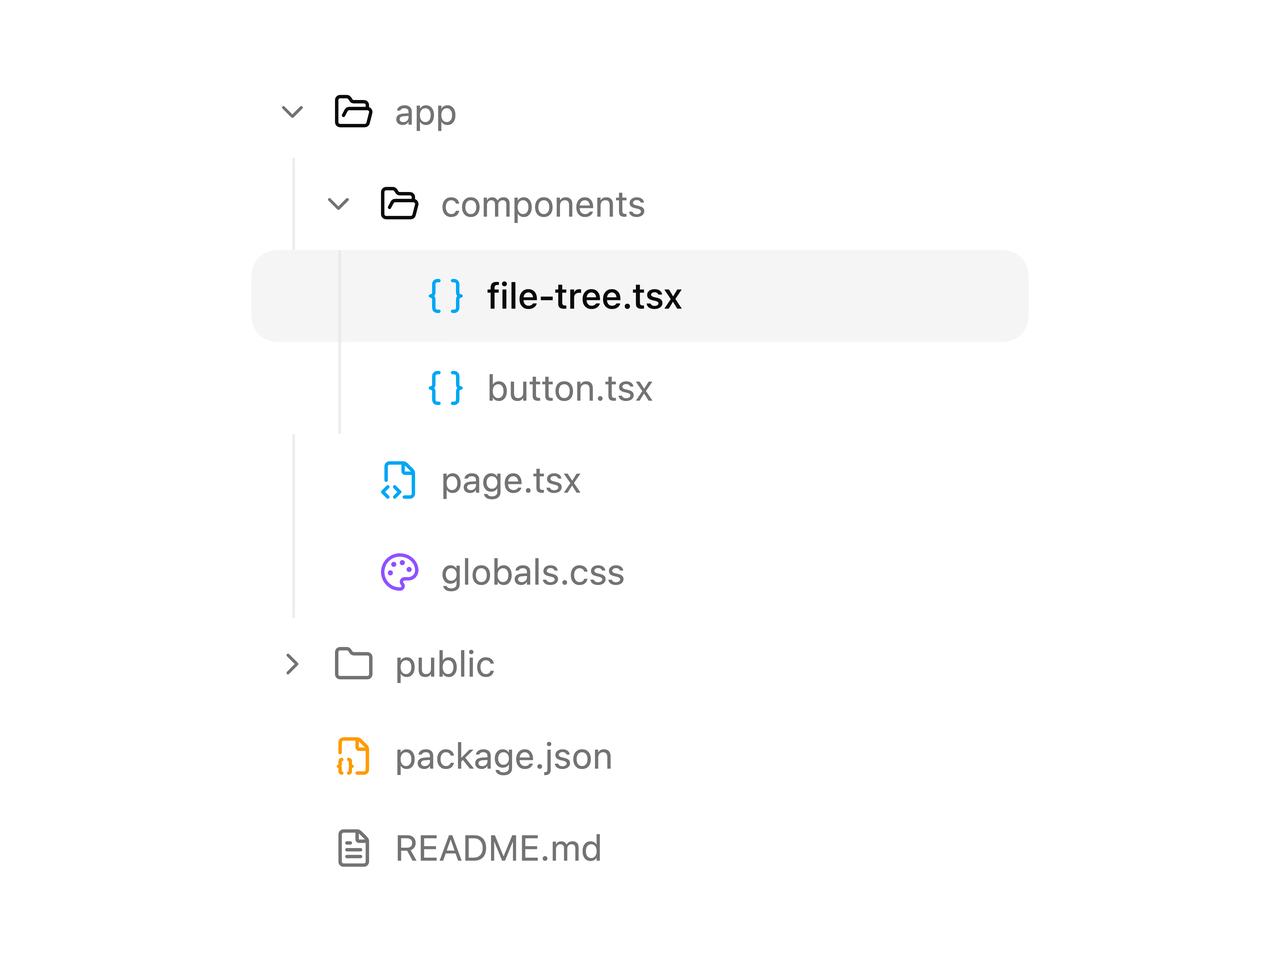Collapse the app folder chevron

click(292, 112)
